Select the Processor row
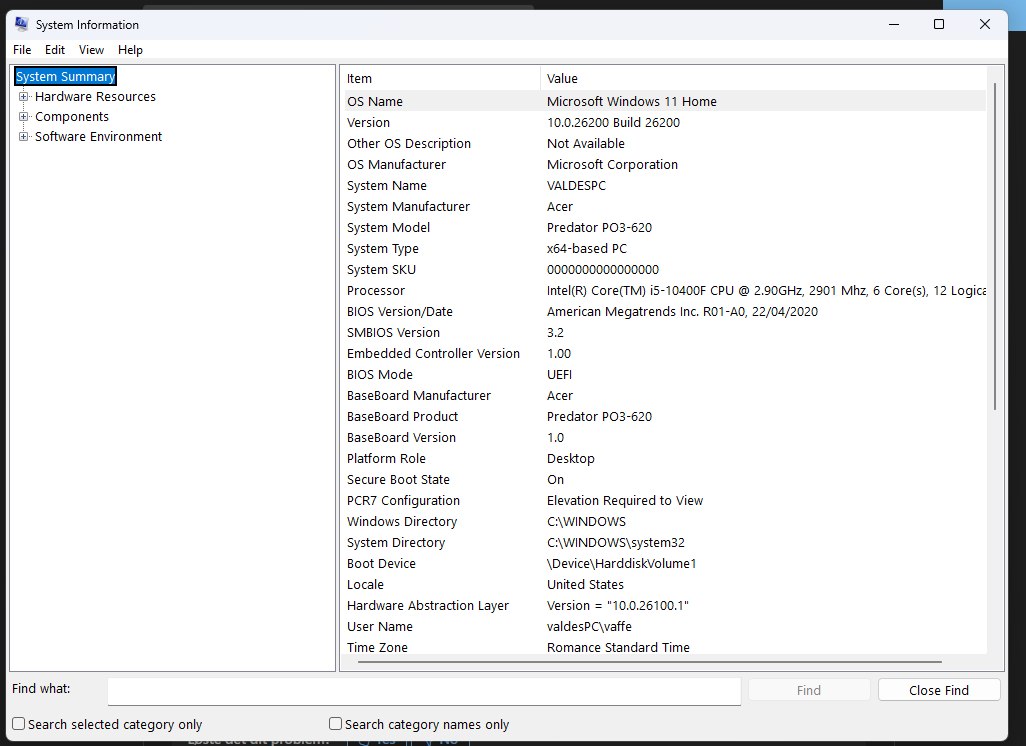 coord(665,291)
